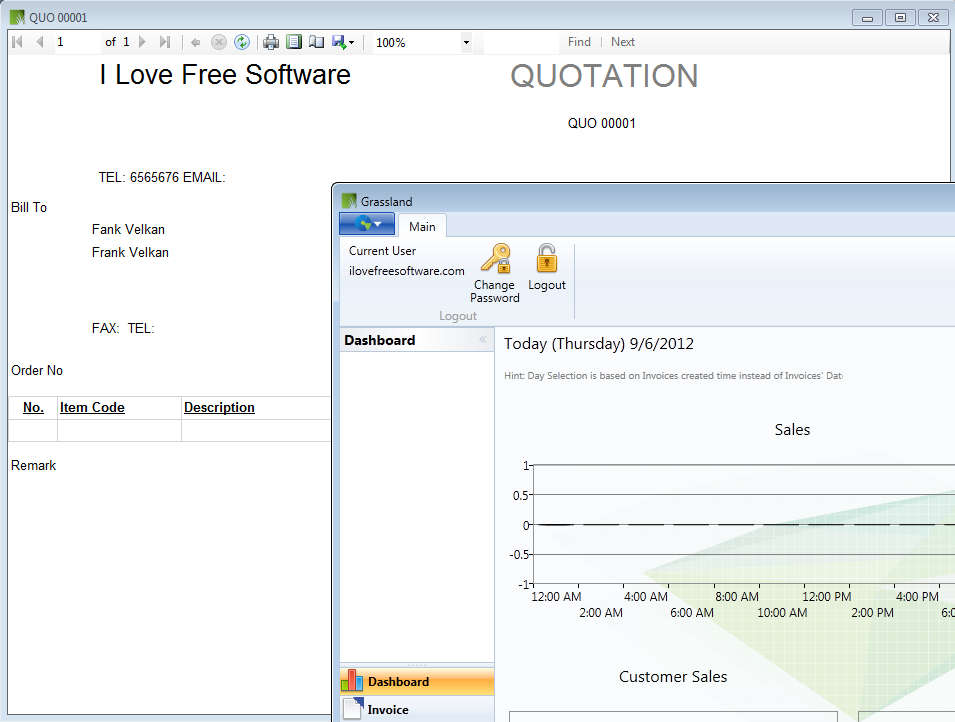Click the I Love Free Software heading
The image size is (955, 722).
click(225, 75)
